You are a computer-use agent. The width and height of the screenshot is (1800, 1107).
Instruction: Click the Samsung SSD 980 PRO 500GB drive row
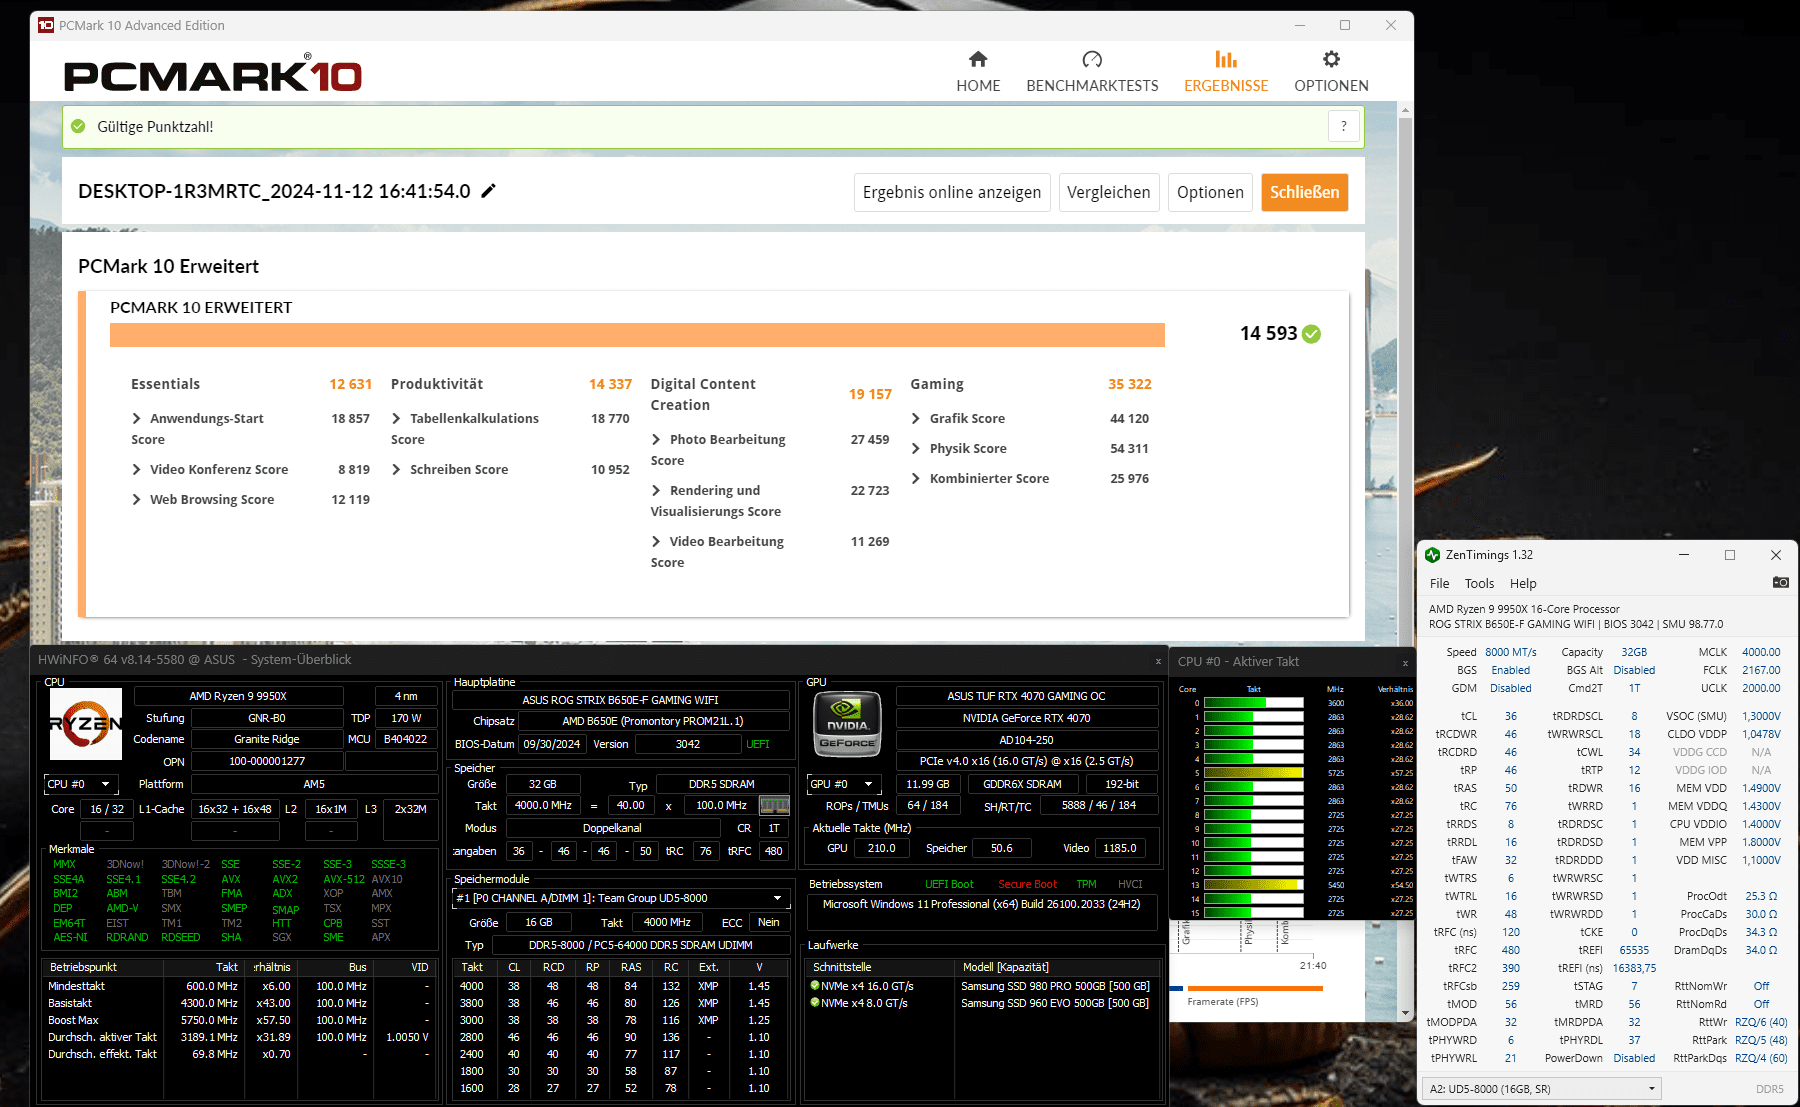click(982, 986)
